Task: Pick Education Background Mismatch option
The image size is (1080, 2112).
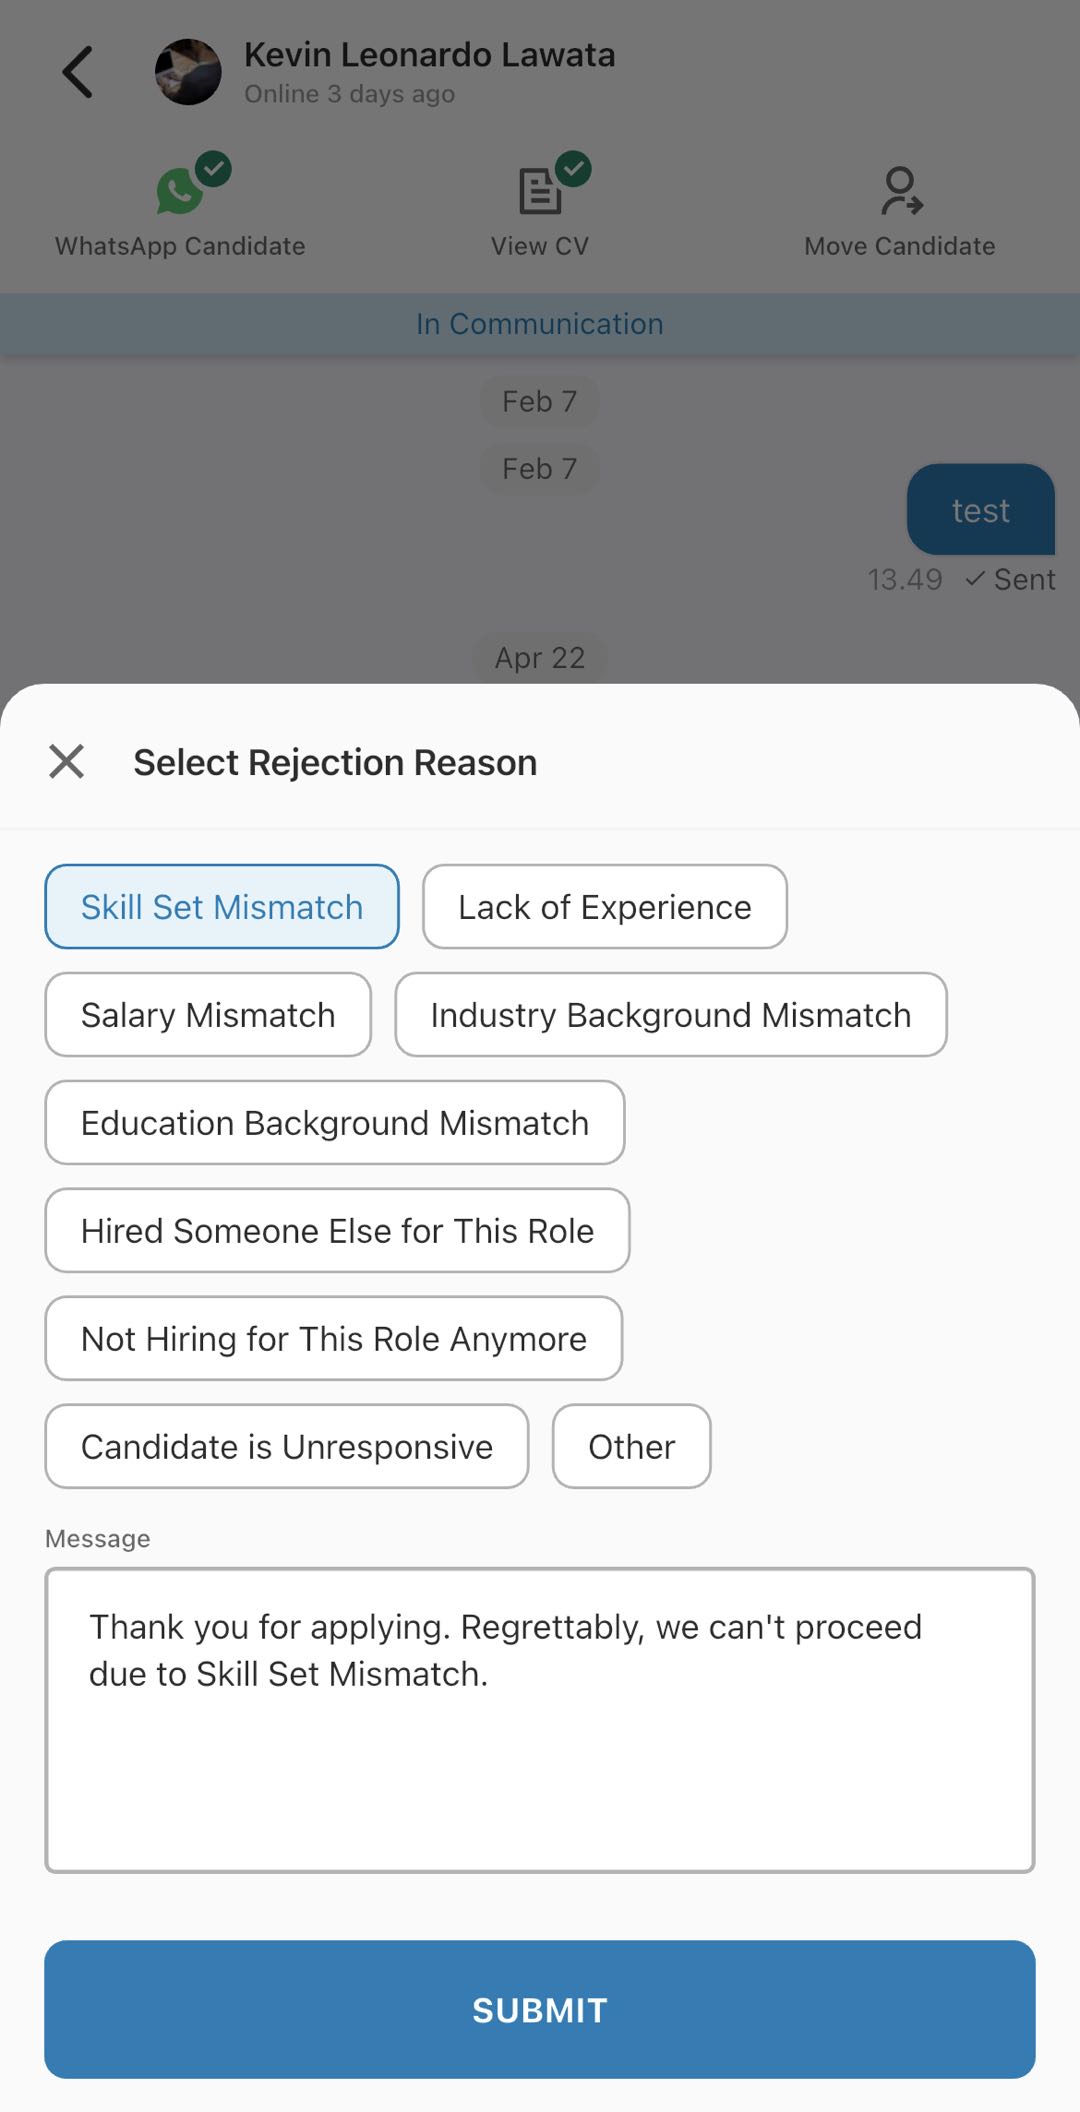Action: 335,1123
